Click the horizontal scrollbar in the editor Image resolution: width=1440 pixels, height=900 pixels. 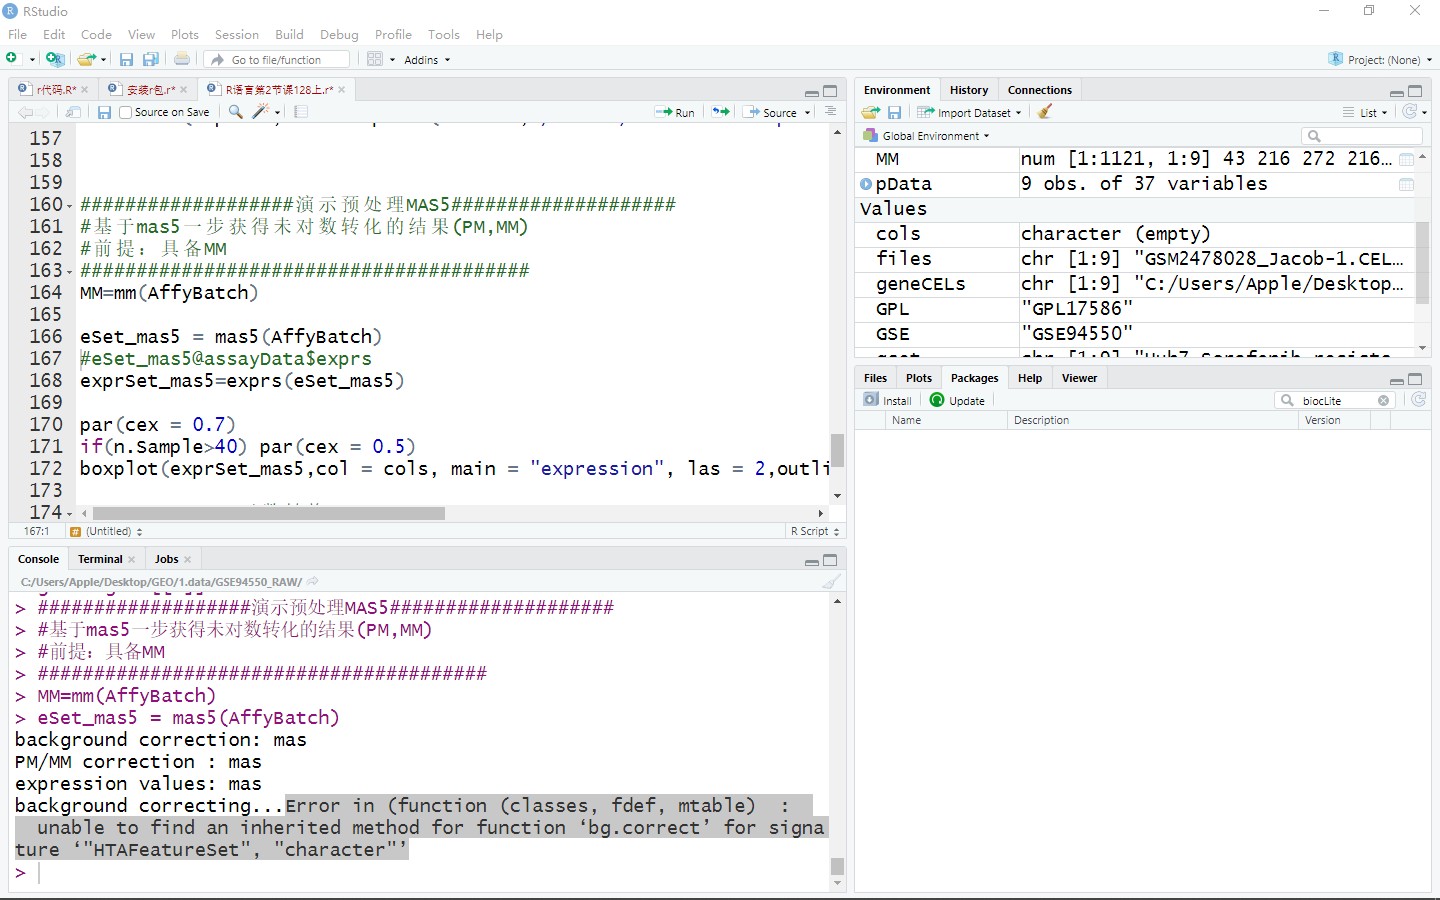click(x=269, y=513)
